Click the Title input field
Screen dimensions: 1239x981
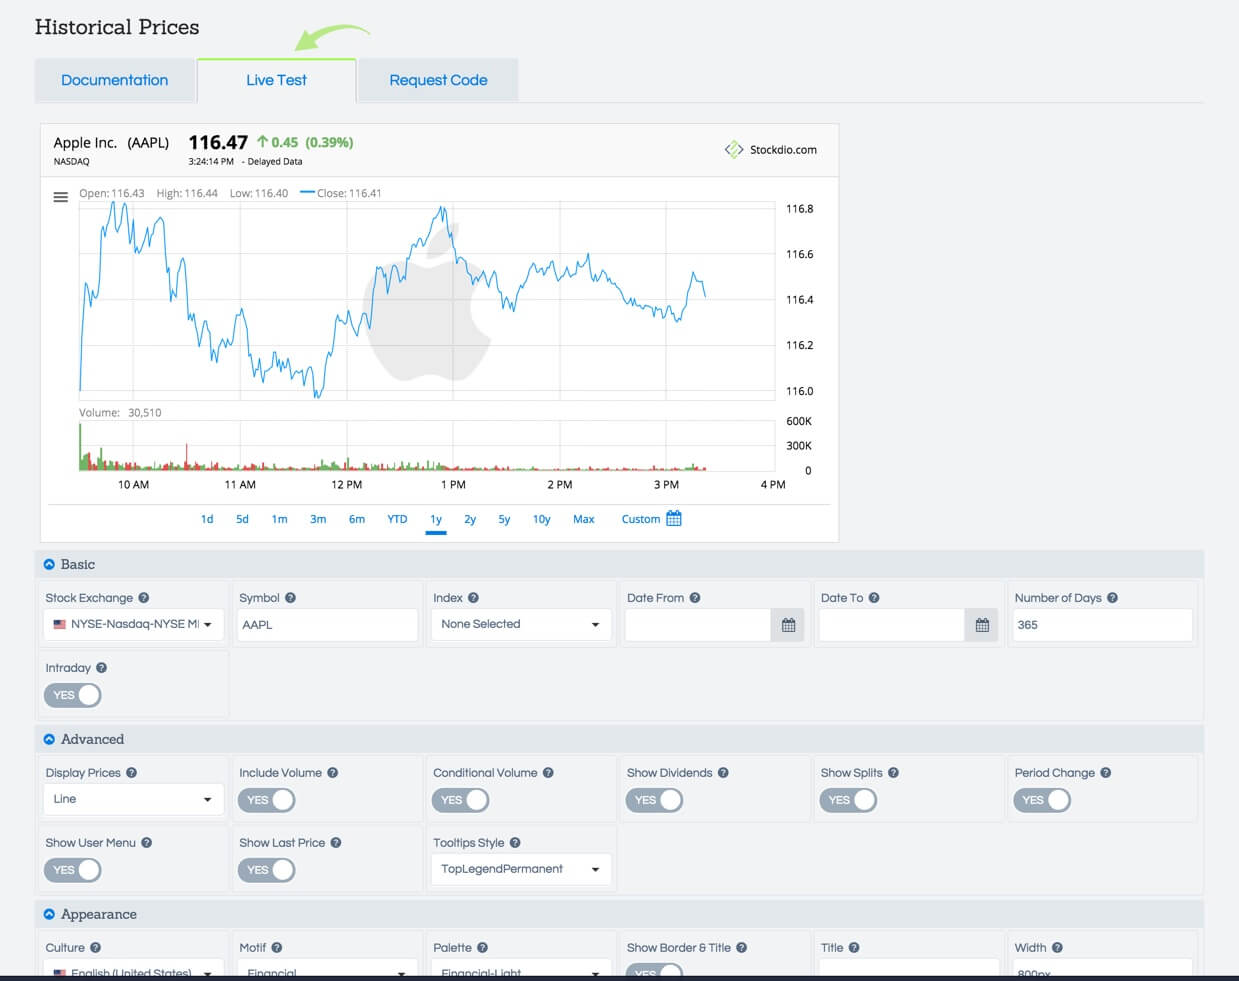(x=909, y=968)
